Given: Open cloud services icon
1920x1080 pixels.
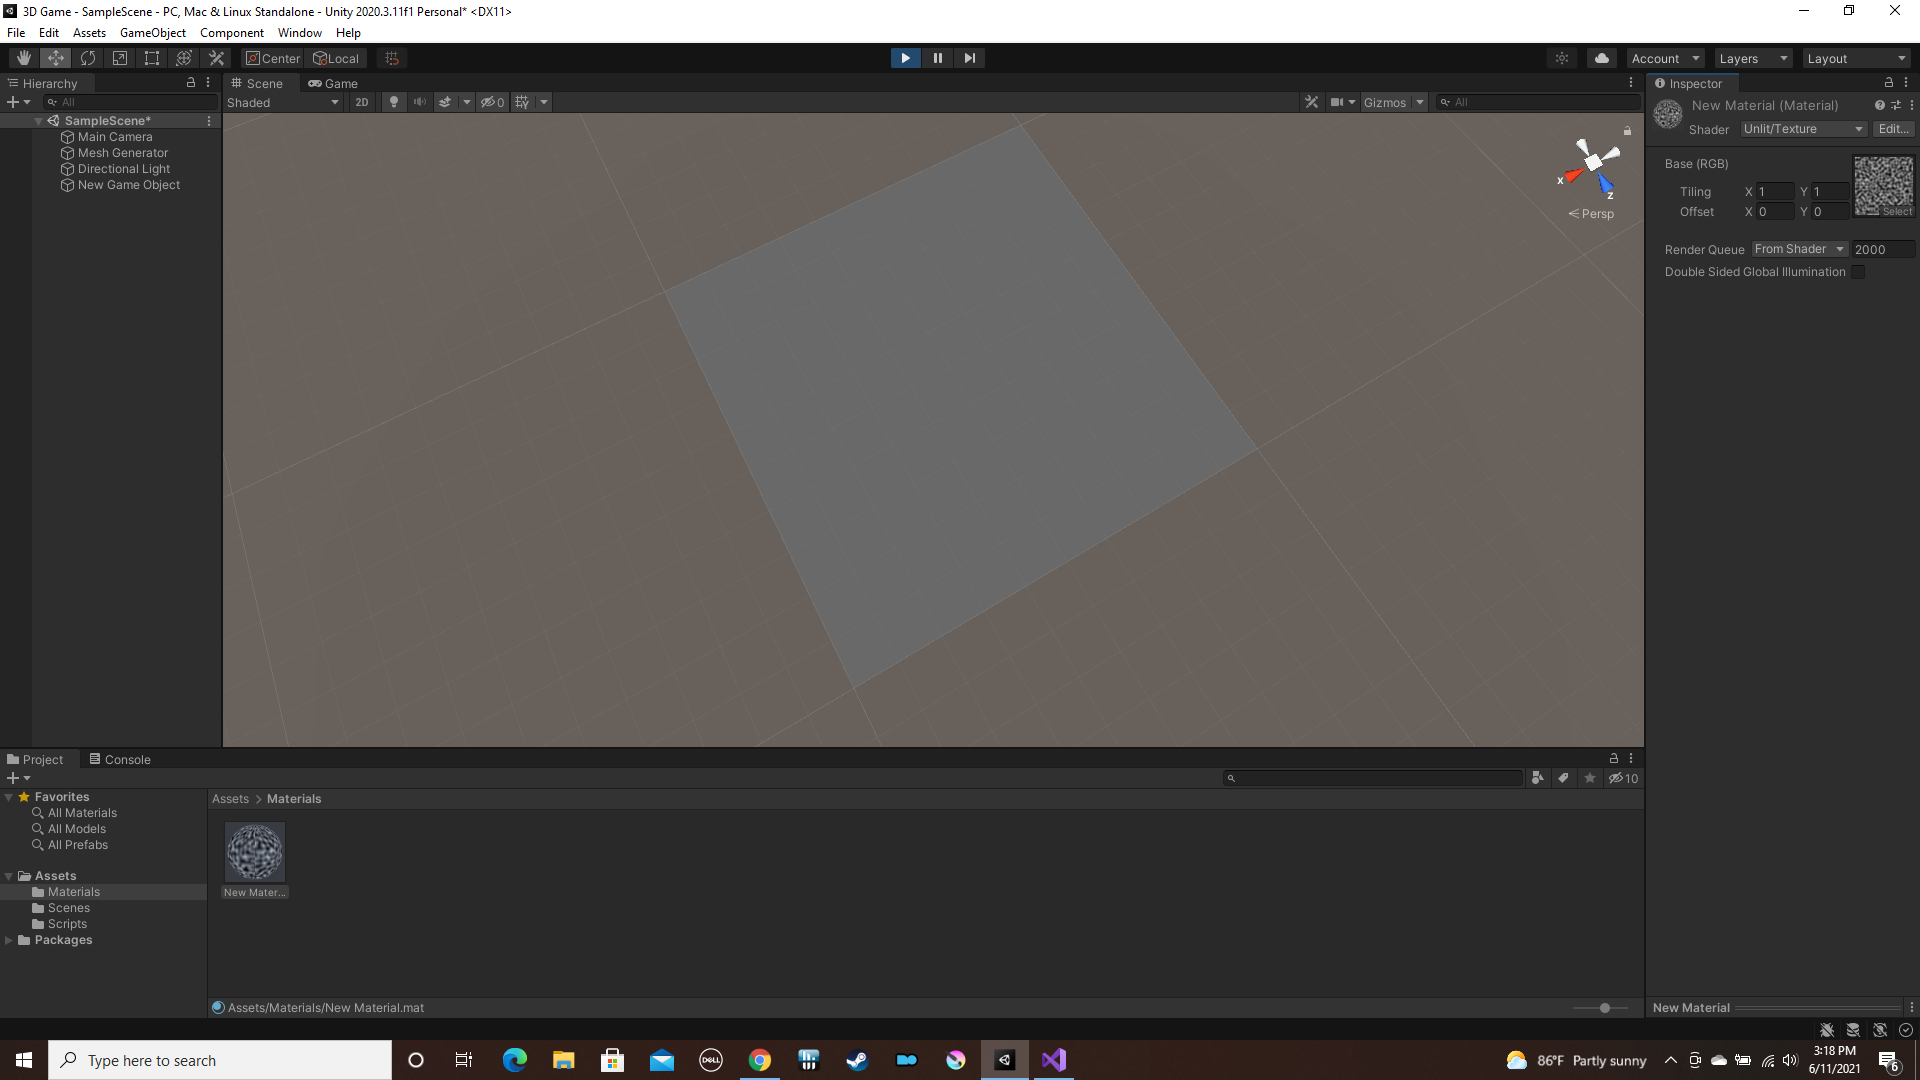Looking at the screenshot, I should (1602, 58).
